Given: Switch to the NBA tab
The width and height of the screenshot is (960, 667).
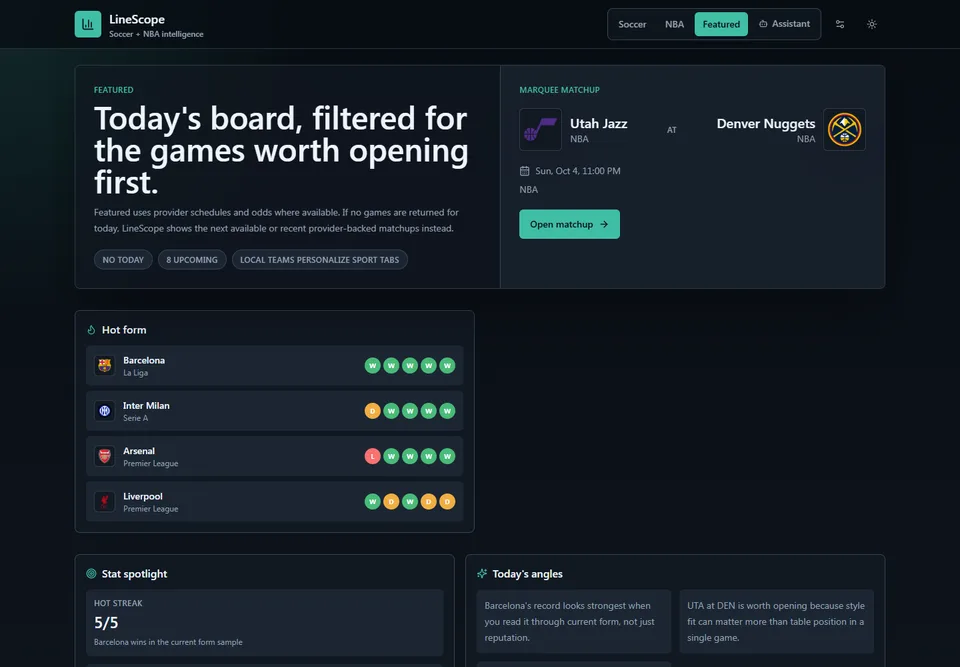Looking at the screenshot, I should coord(674,24).
